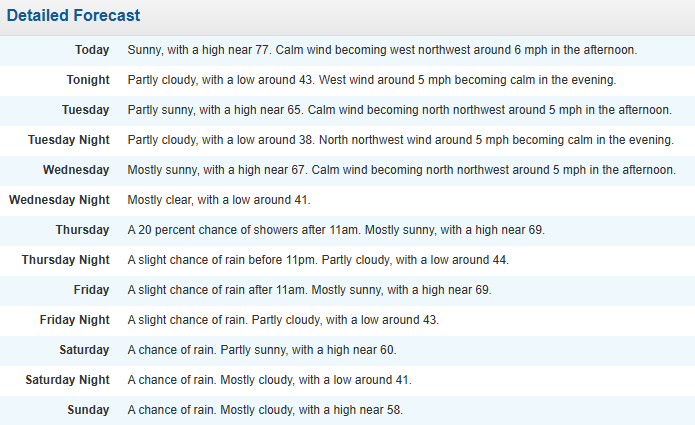This screenshot has width=695, height=425.
Task: Click the Tuesday Night label
Action: point(69,140)
